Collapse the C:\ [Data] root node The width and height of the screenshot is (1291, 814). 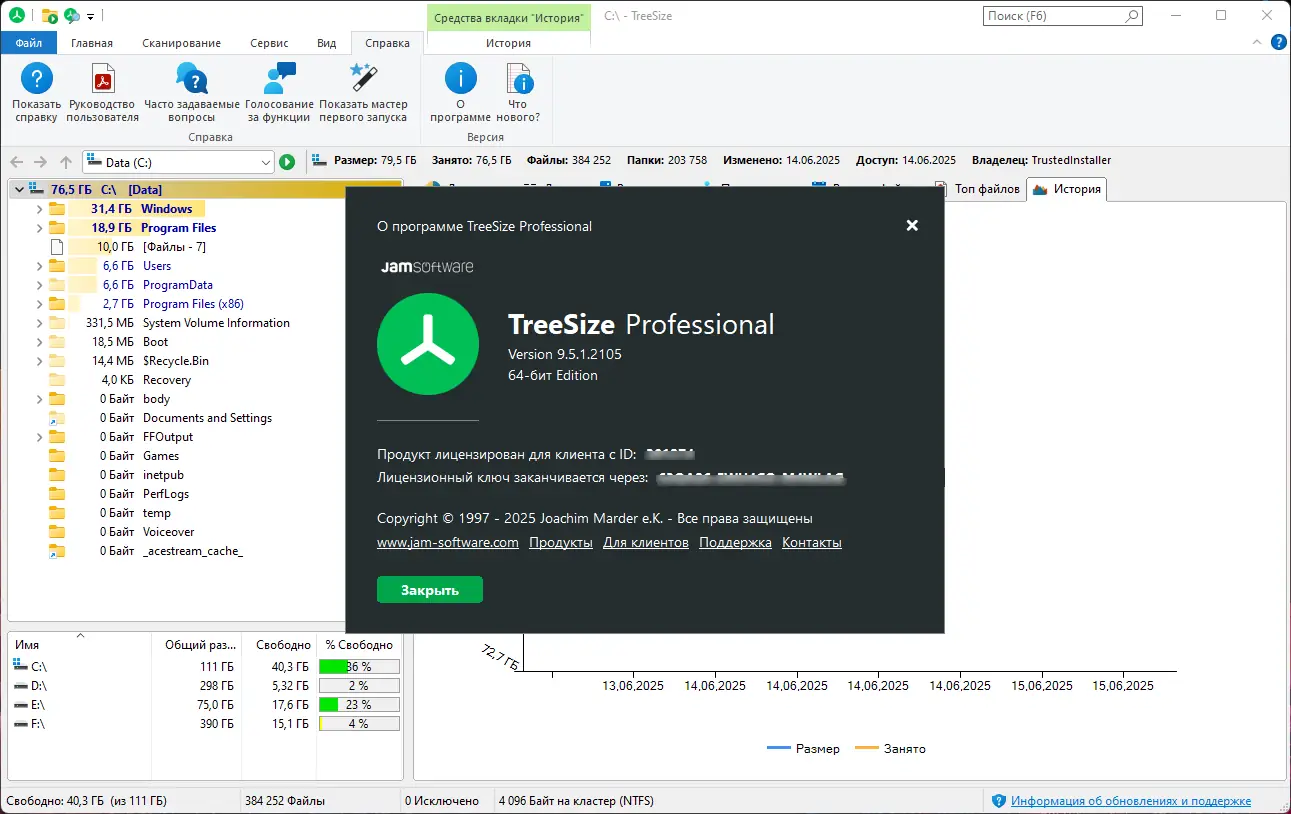pyautogui.click(x=19, y=190)
